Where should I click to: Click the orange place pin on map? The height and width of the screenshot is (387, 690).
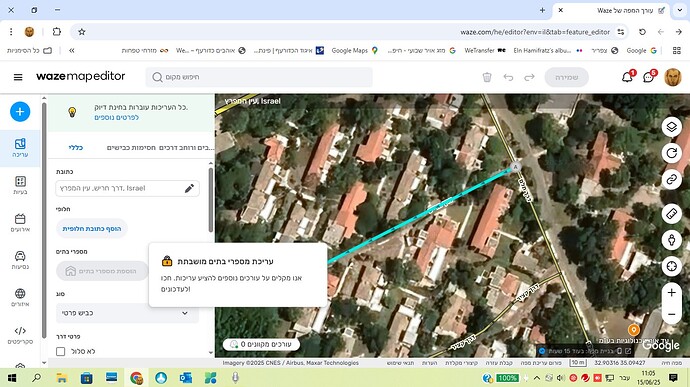coord(633,330)
